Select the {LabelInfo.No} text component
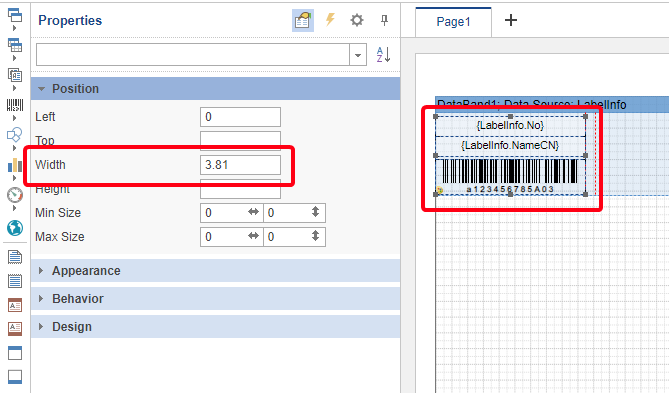 (x=510, y=125)
